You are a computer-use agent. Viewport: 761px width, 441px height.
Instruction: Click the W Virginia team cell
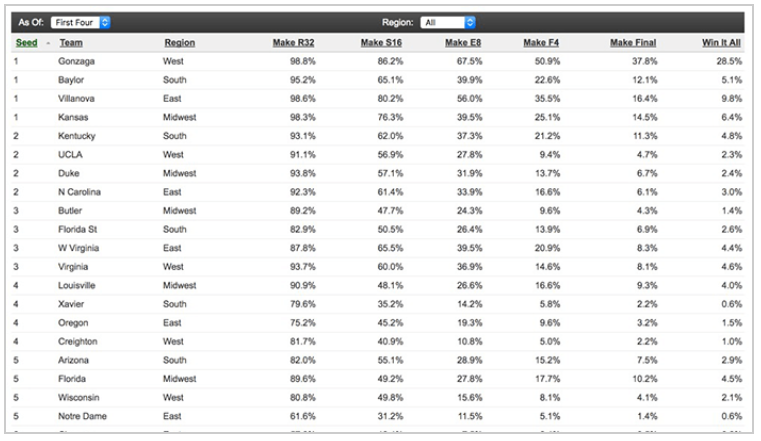79,248
